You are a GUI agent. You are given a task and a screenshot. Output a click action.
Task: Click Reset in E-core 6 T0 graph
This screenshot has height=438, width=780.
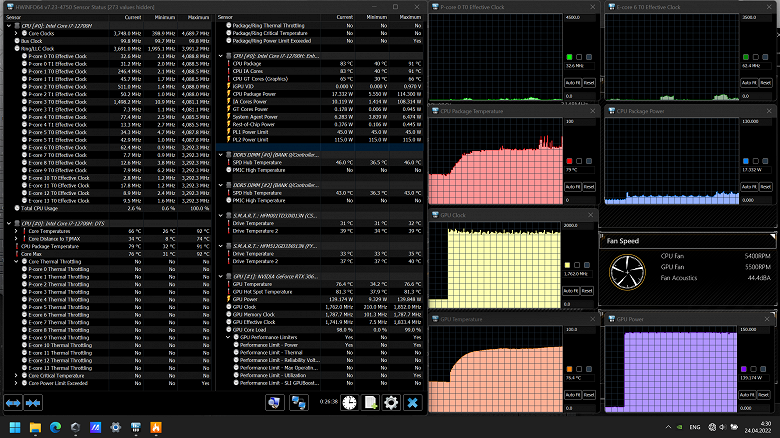pos(765,83)
